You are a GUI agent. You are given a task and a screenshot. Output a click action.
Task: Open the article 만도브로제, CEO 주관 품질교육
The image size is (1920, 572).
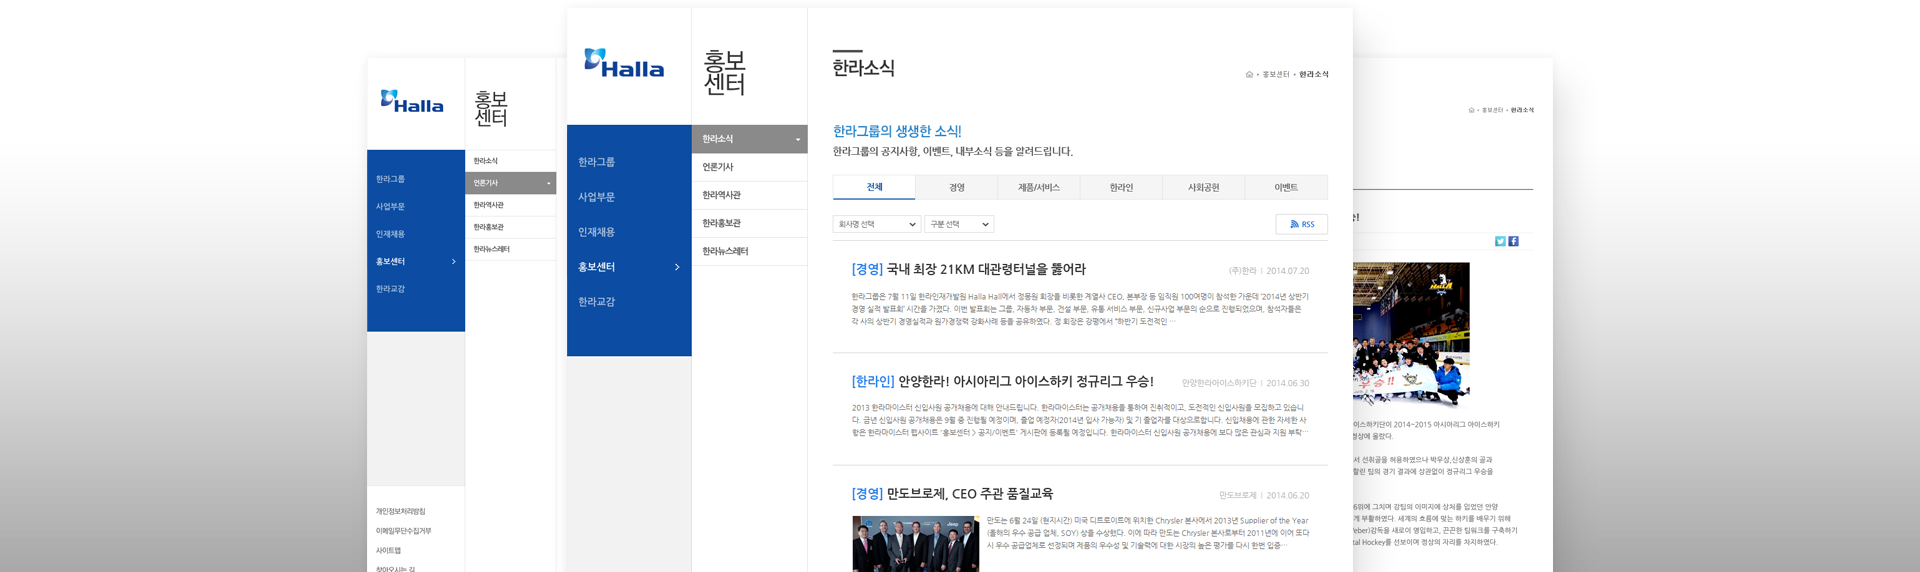952,494
